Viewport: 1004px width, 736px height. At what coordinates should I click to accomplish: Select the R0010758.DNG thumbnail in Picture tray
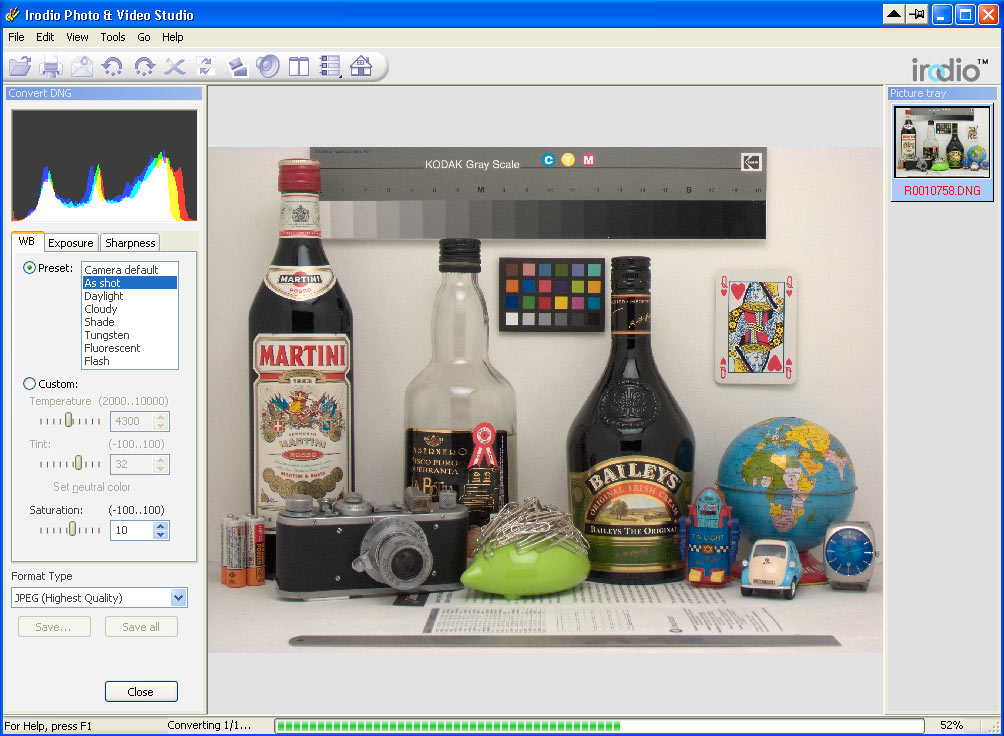[x=941, y=140]
